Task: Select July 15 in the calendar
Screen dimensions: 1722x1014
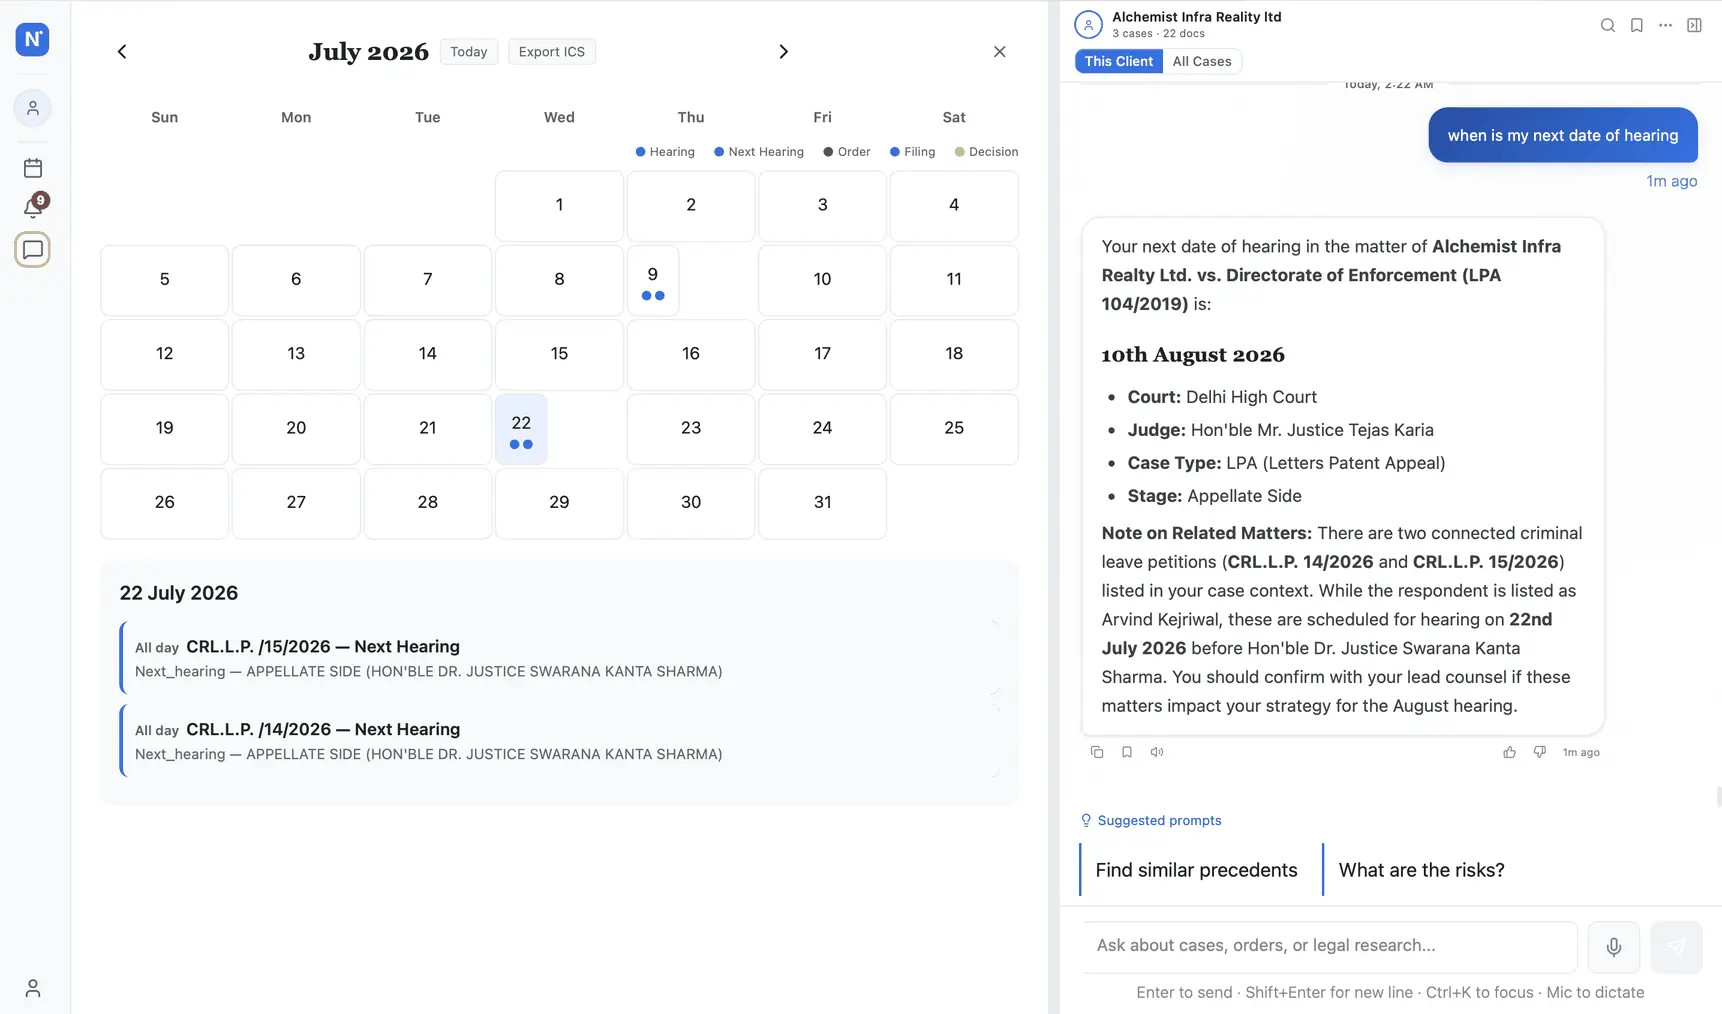Action: 559,354
